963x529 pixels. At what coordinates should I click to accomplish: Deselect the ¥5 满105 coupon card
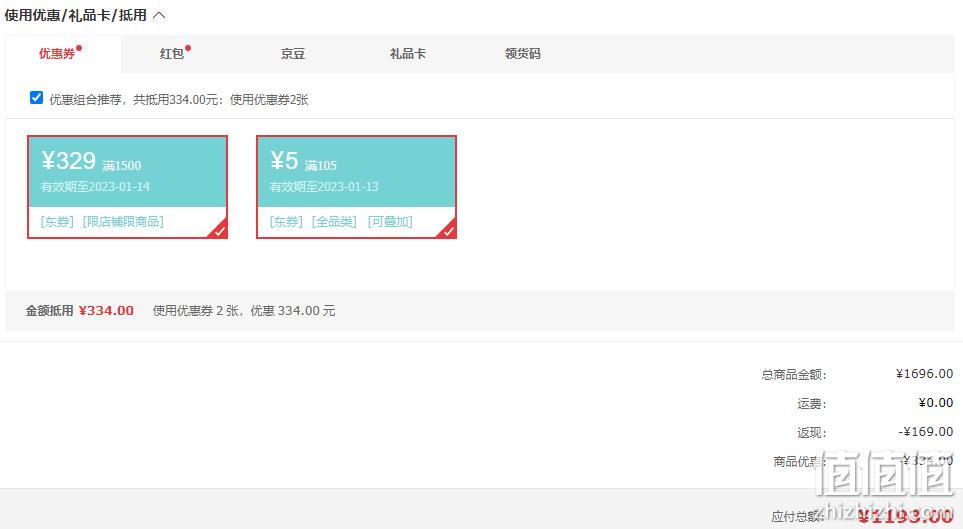356,187
